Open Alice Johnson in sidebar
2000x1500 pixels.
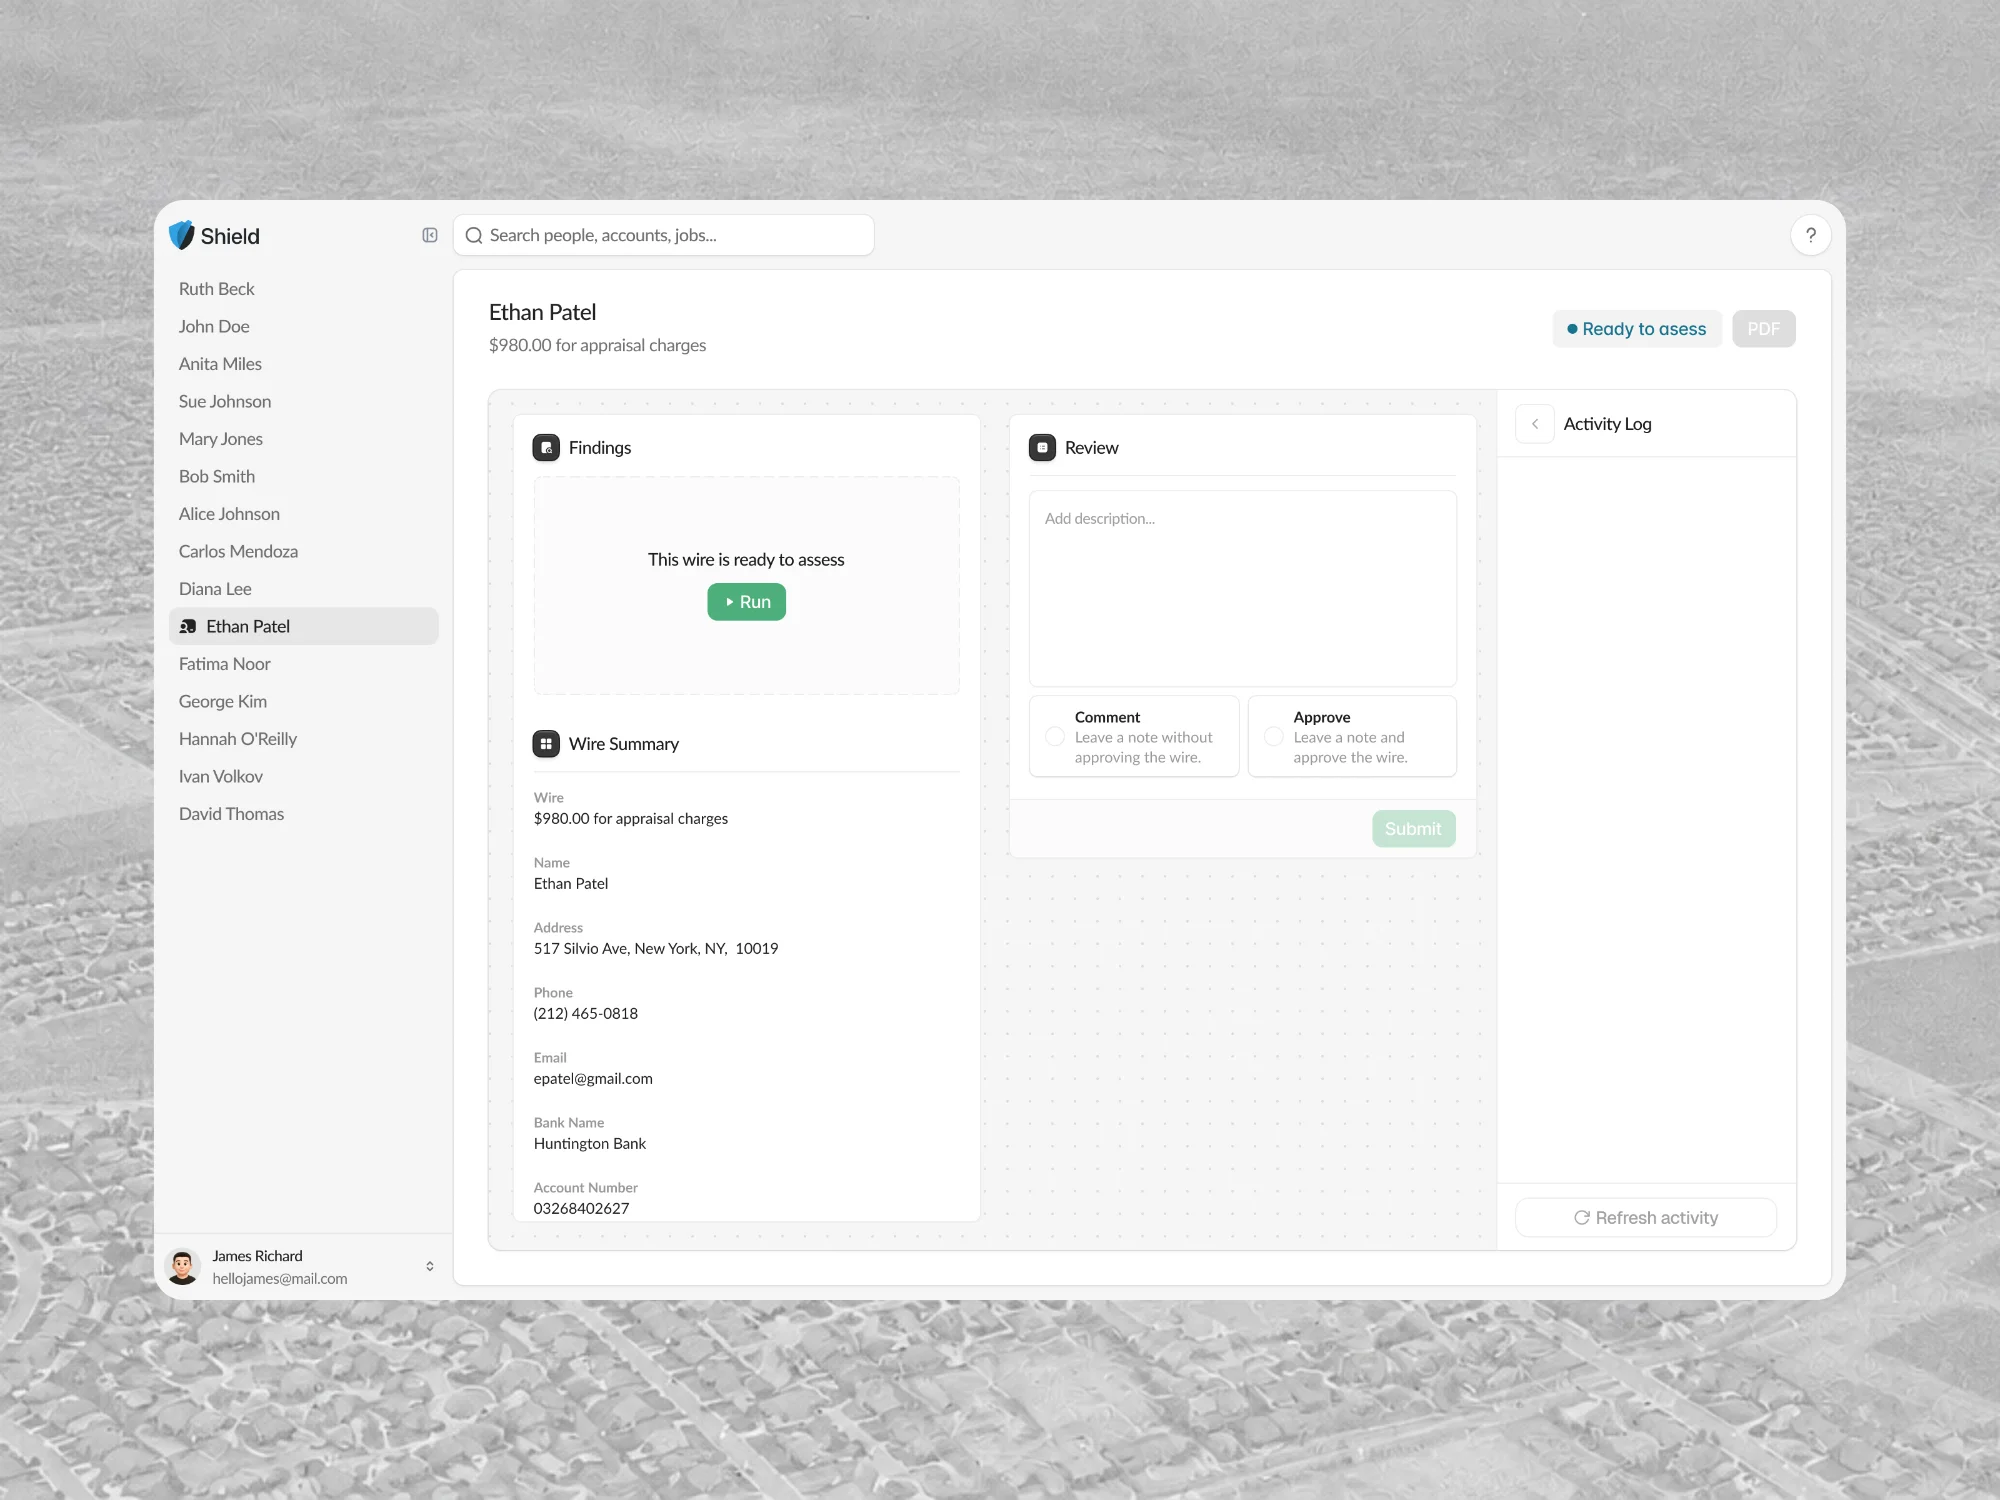click(x=229, y=514)
